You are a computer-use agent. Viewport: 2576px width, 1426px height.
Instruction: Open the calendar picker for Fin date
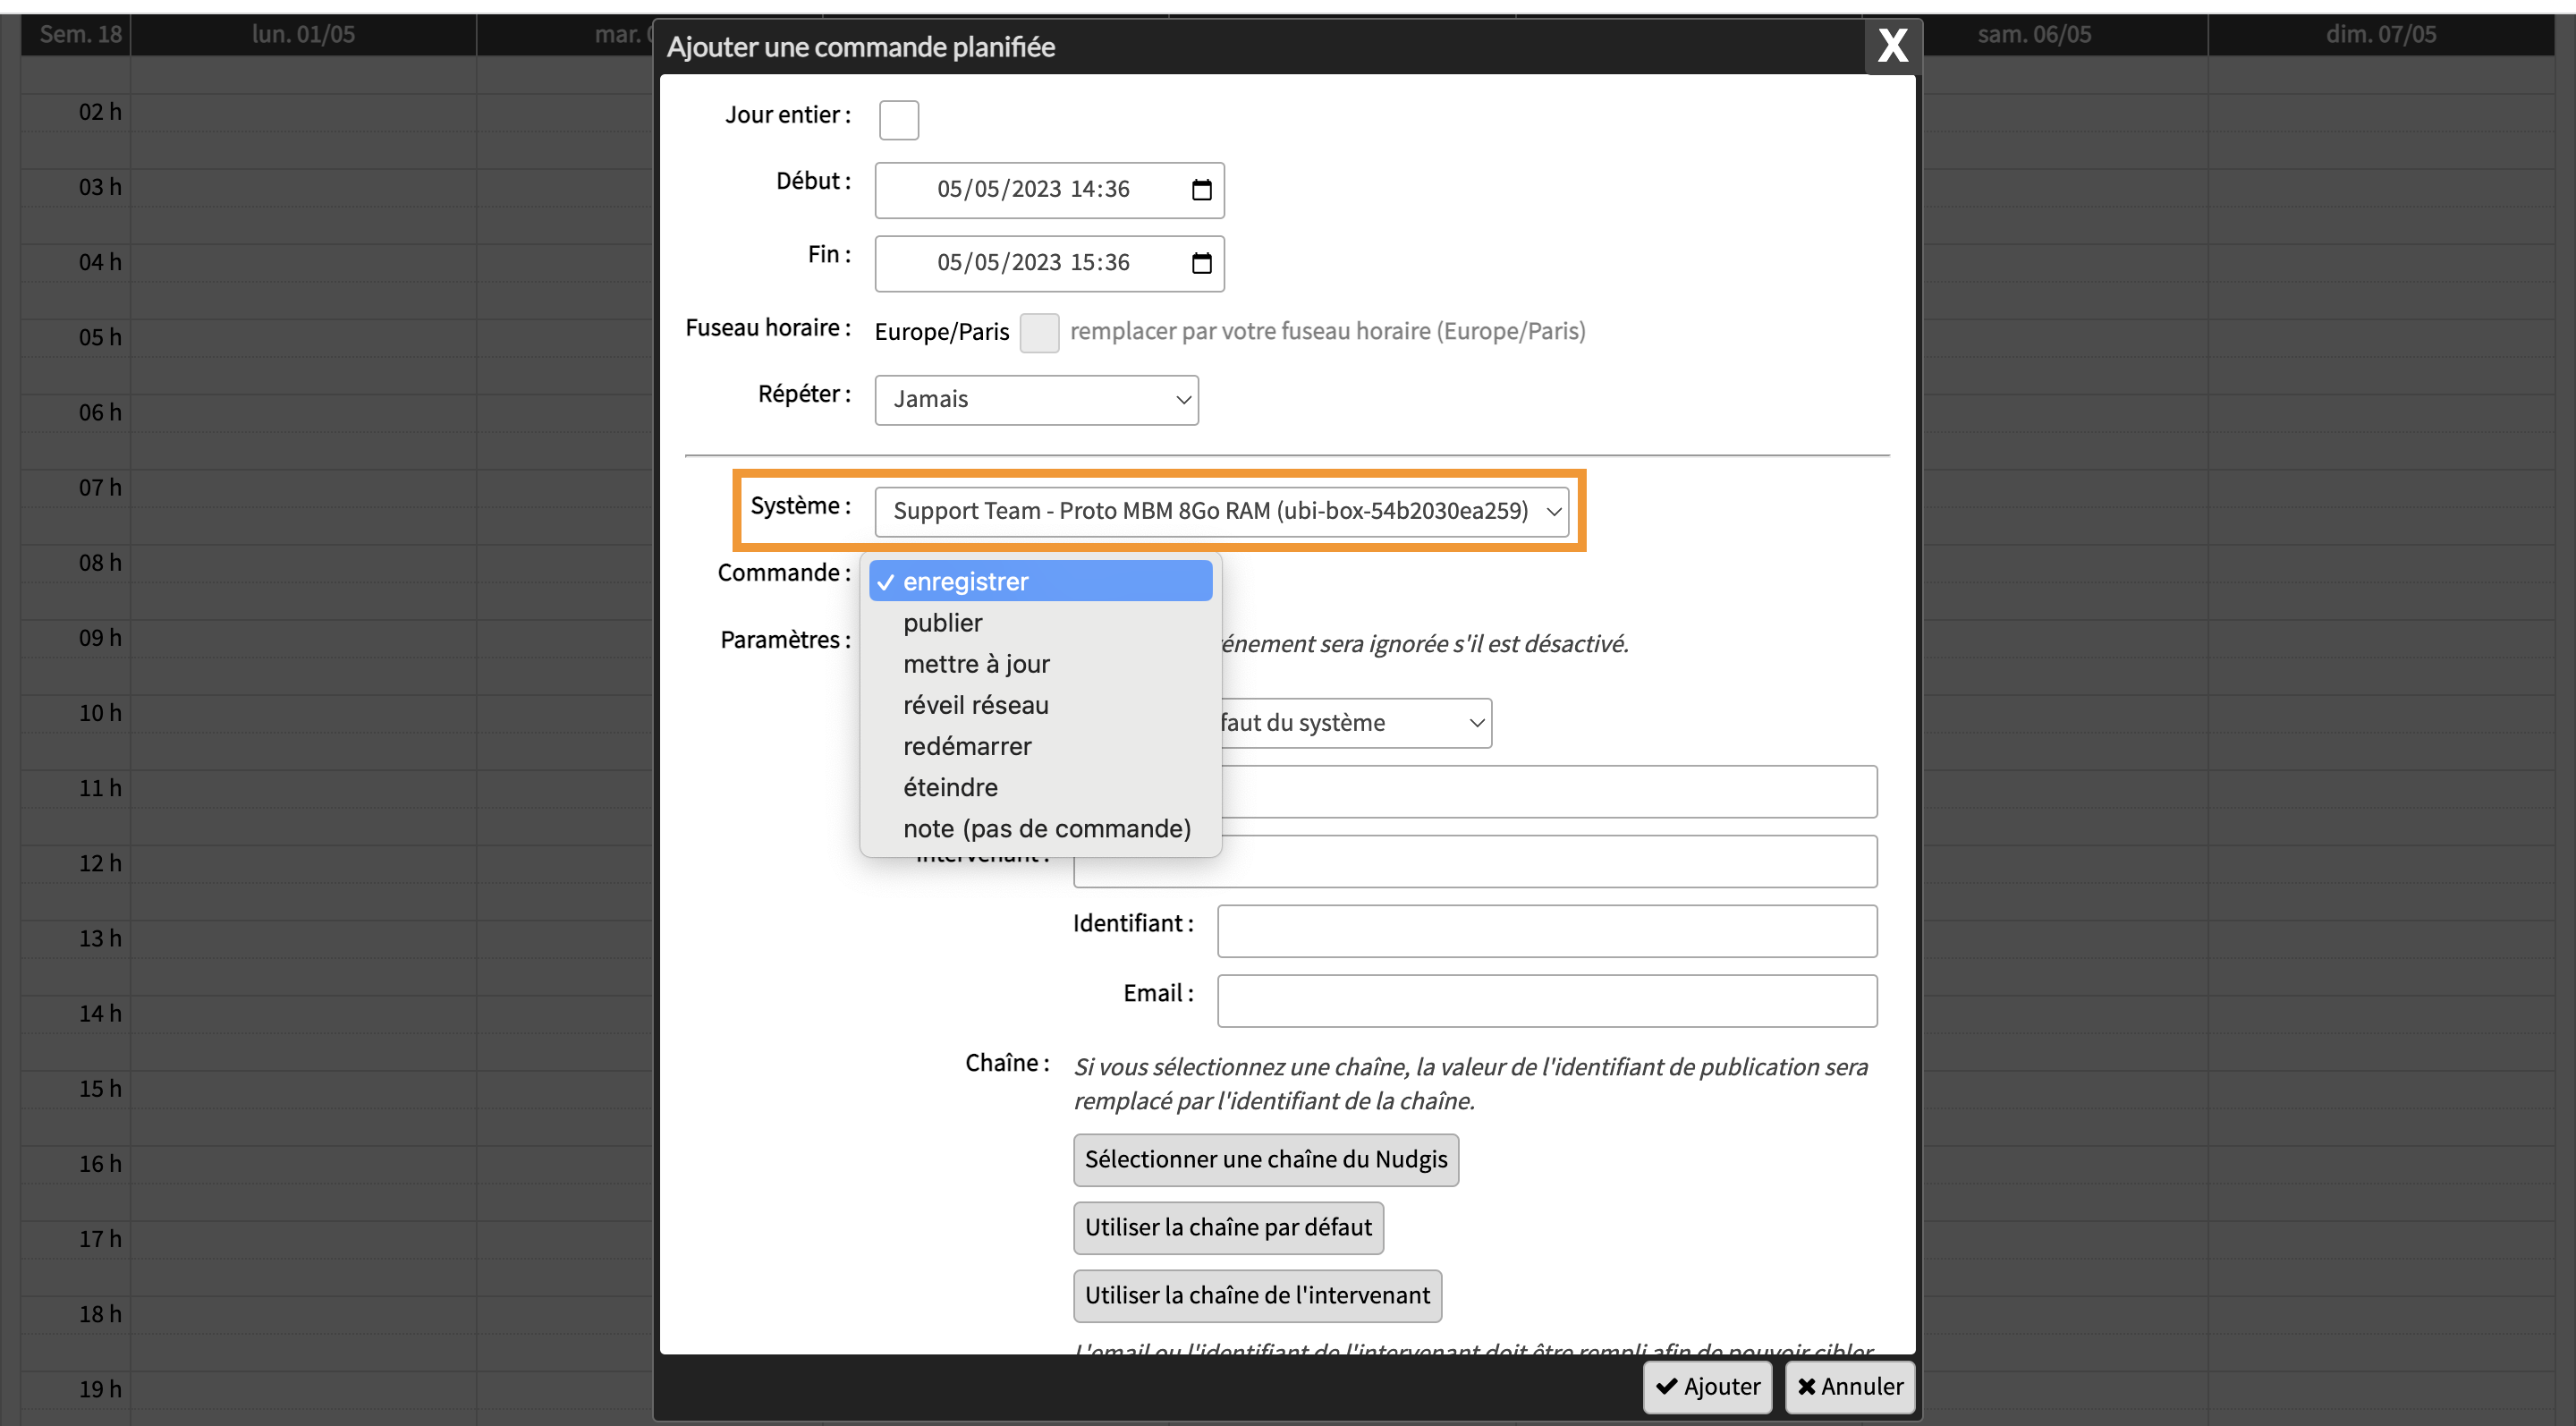(1201, 263)
